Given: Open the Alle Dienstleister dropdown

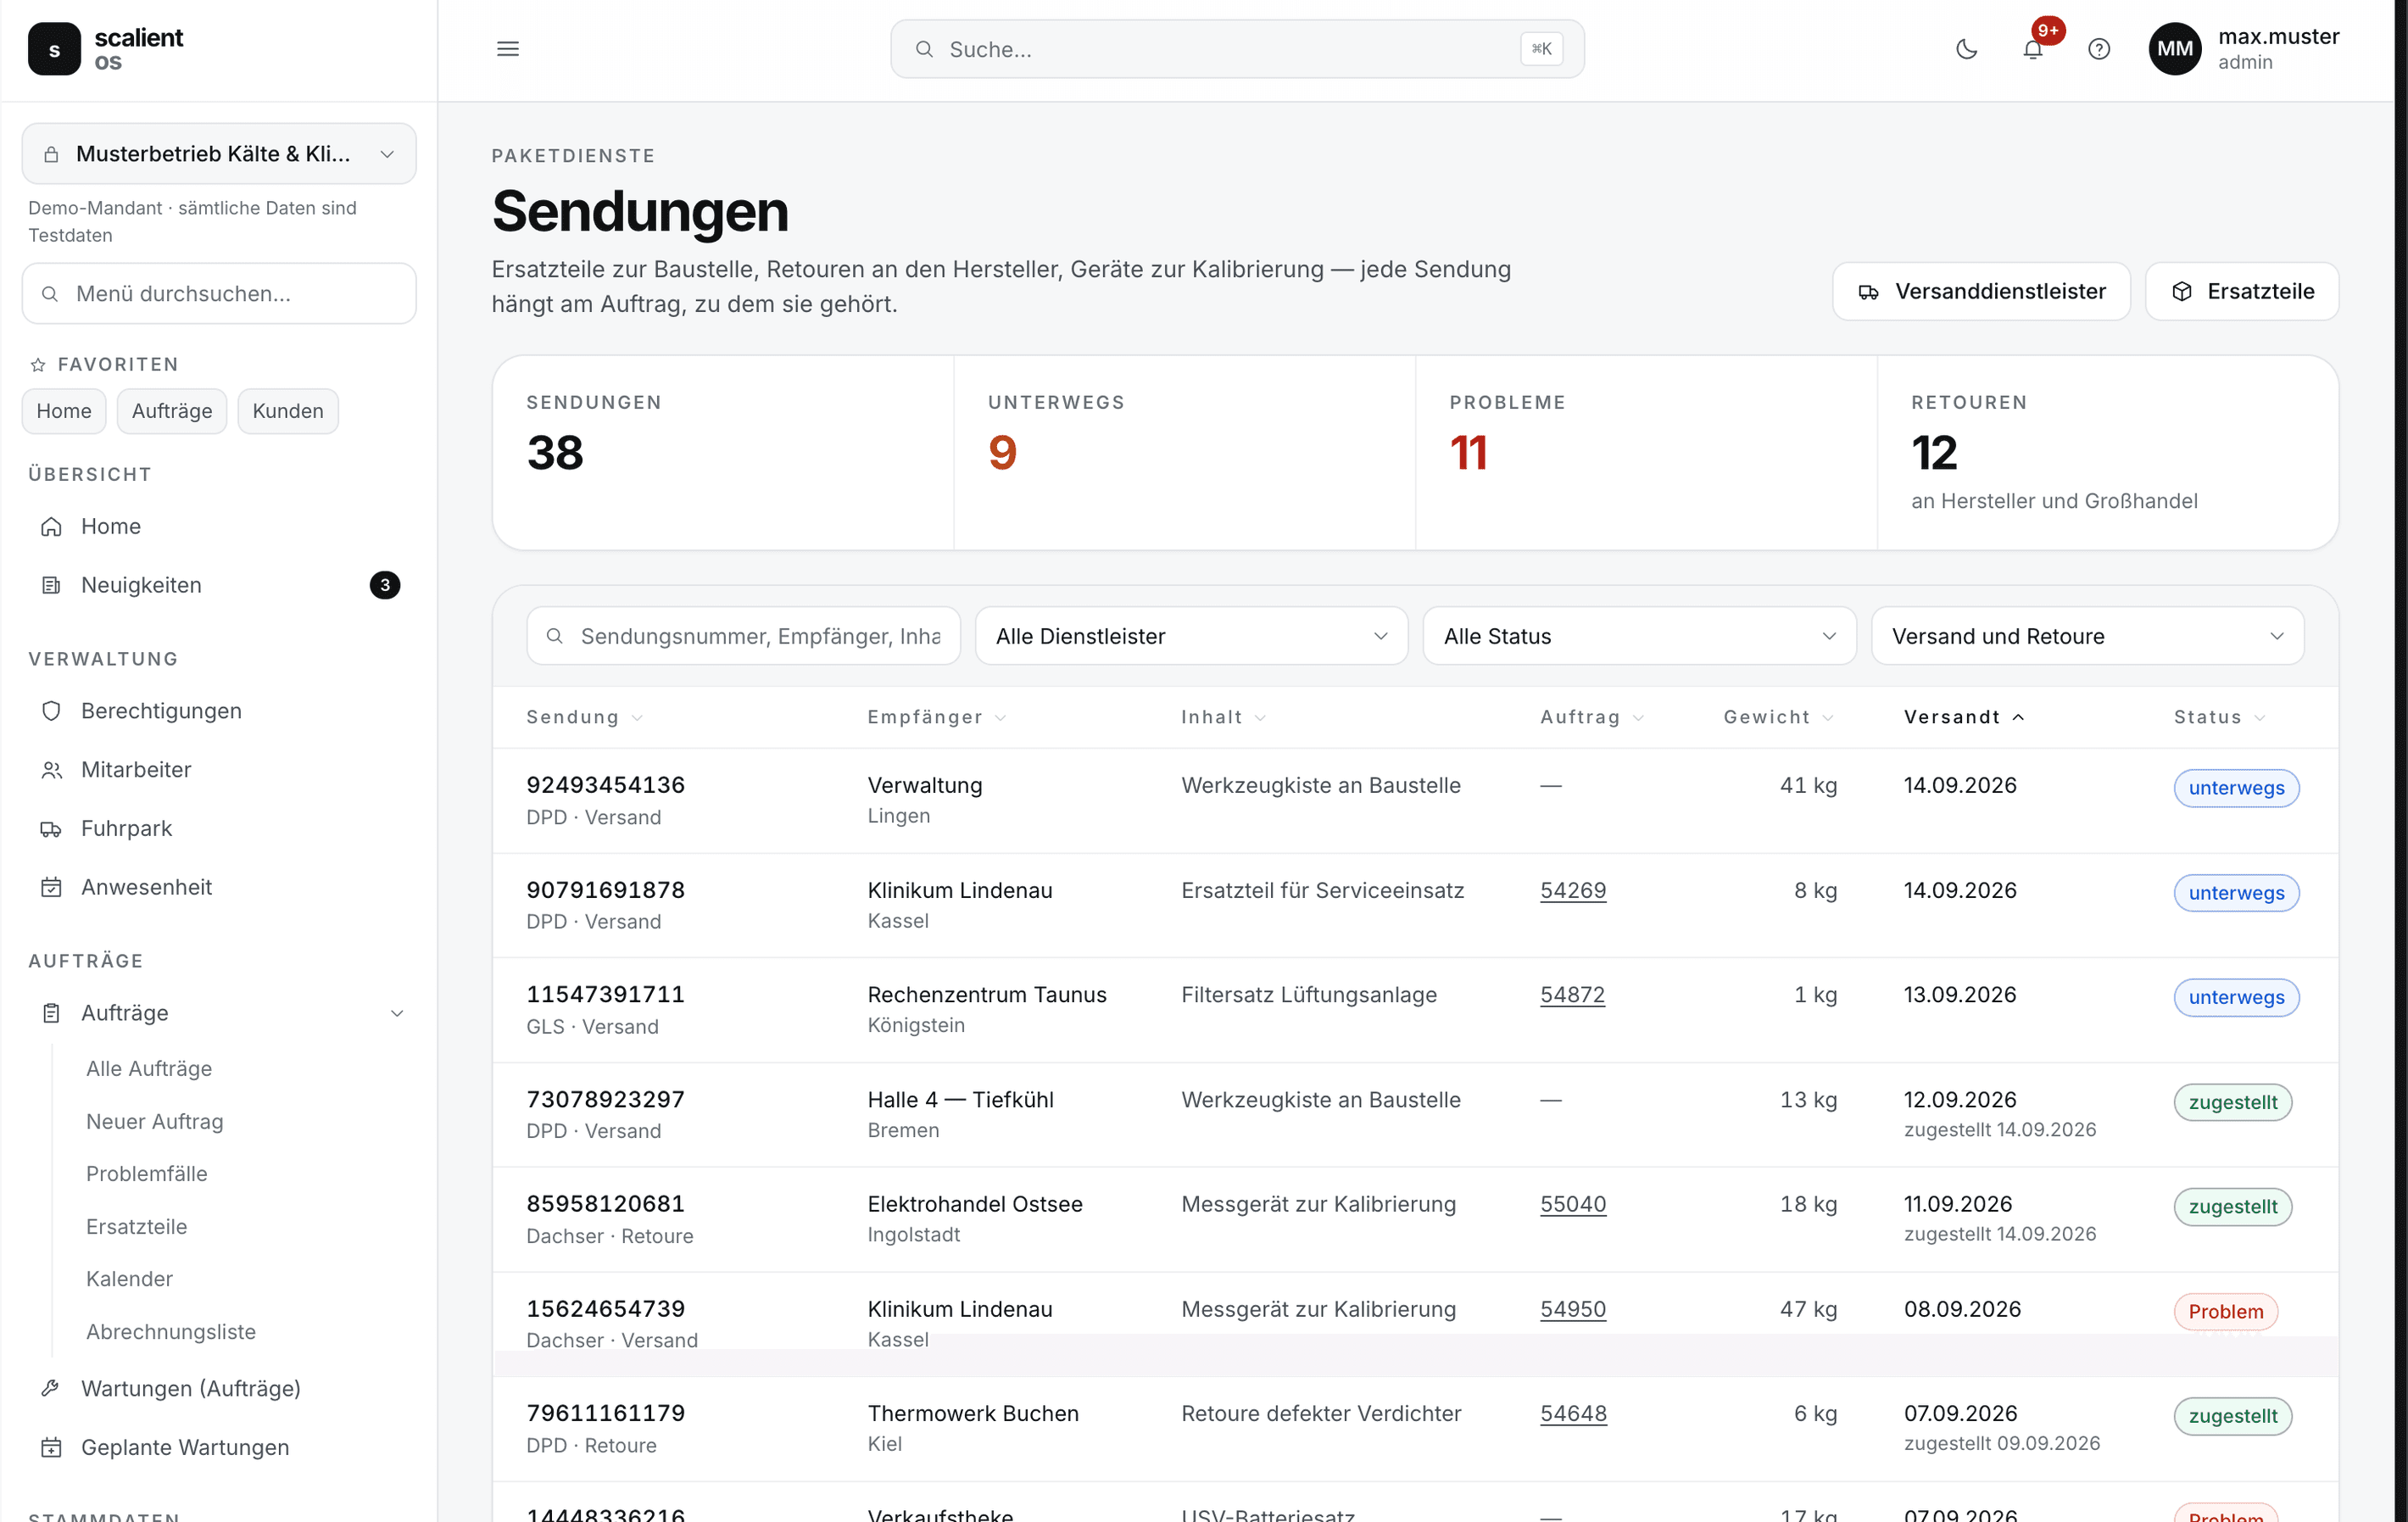Looking at the screenshot, I should [1191, 636].
